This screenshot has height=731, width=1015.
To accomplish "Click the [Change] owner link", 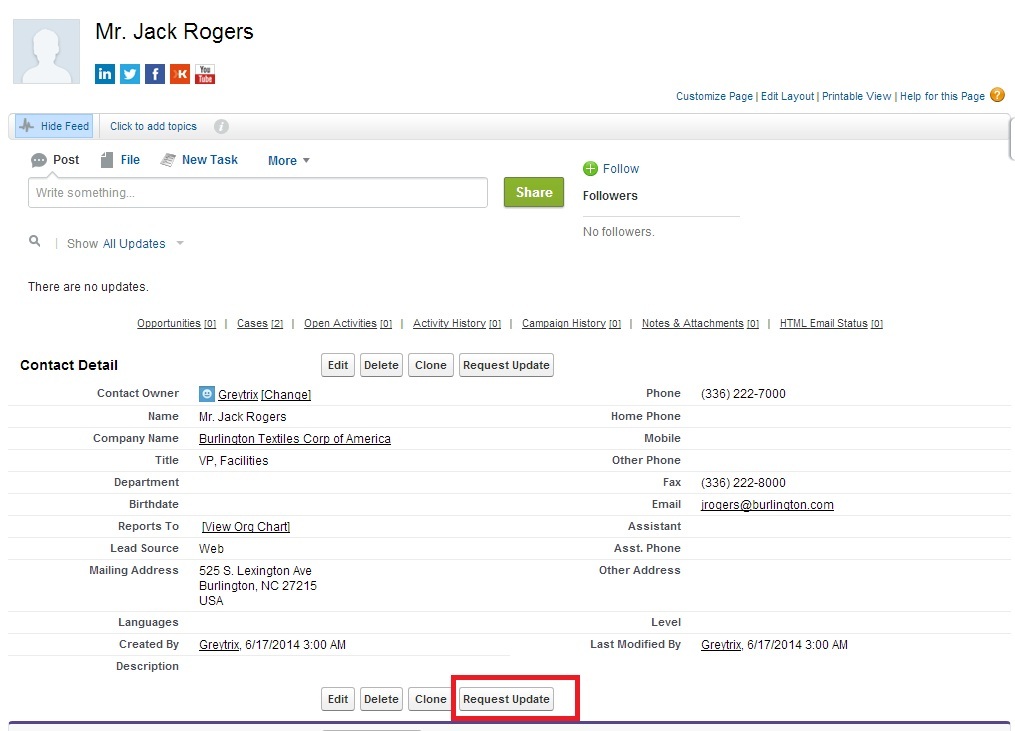I will pos(286,394).
